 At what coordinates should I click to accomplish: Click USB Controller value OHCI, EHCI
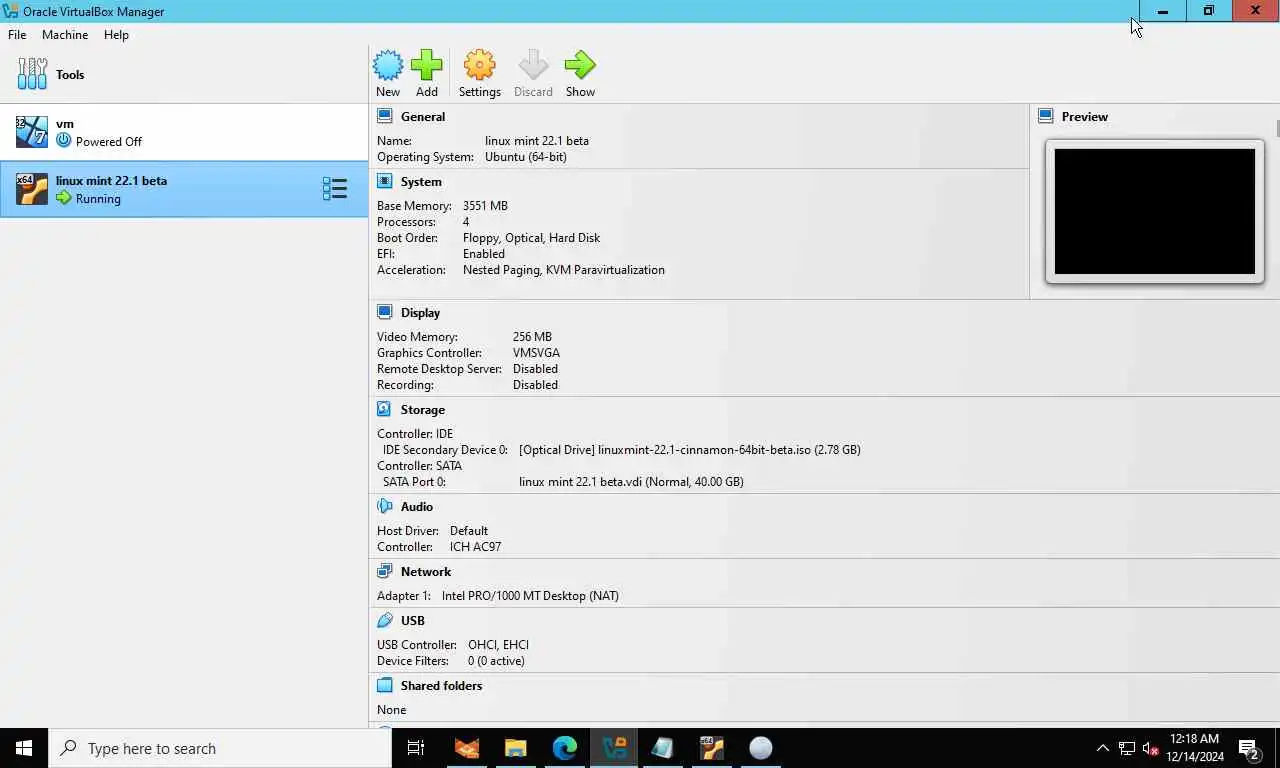coord(498,645)
